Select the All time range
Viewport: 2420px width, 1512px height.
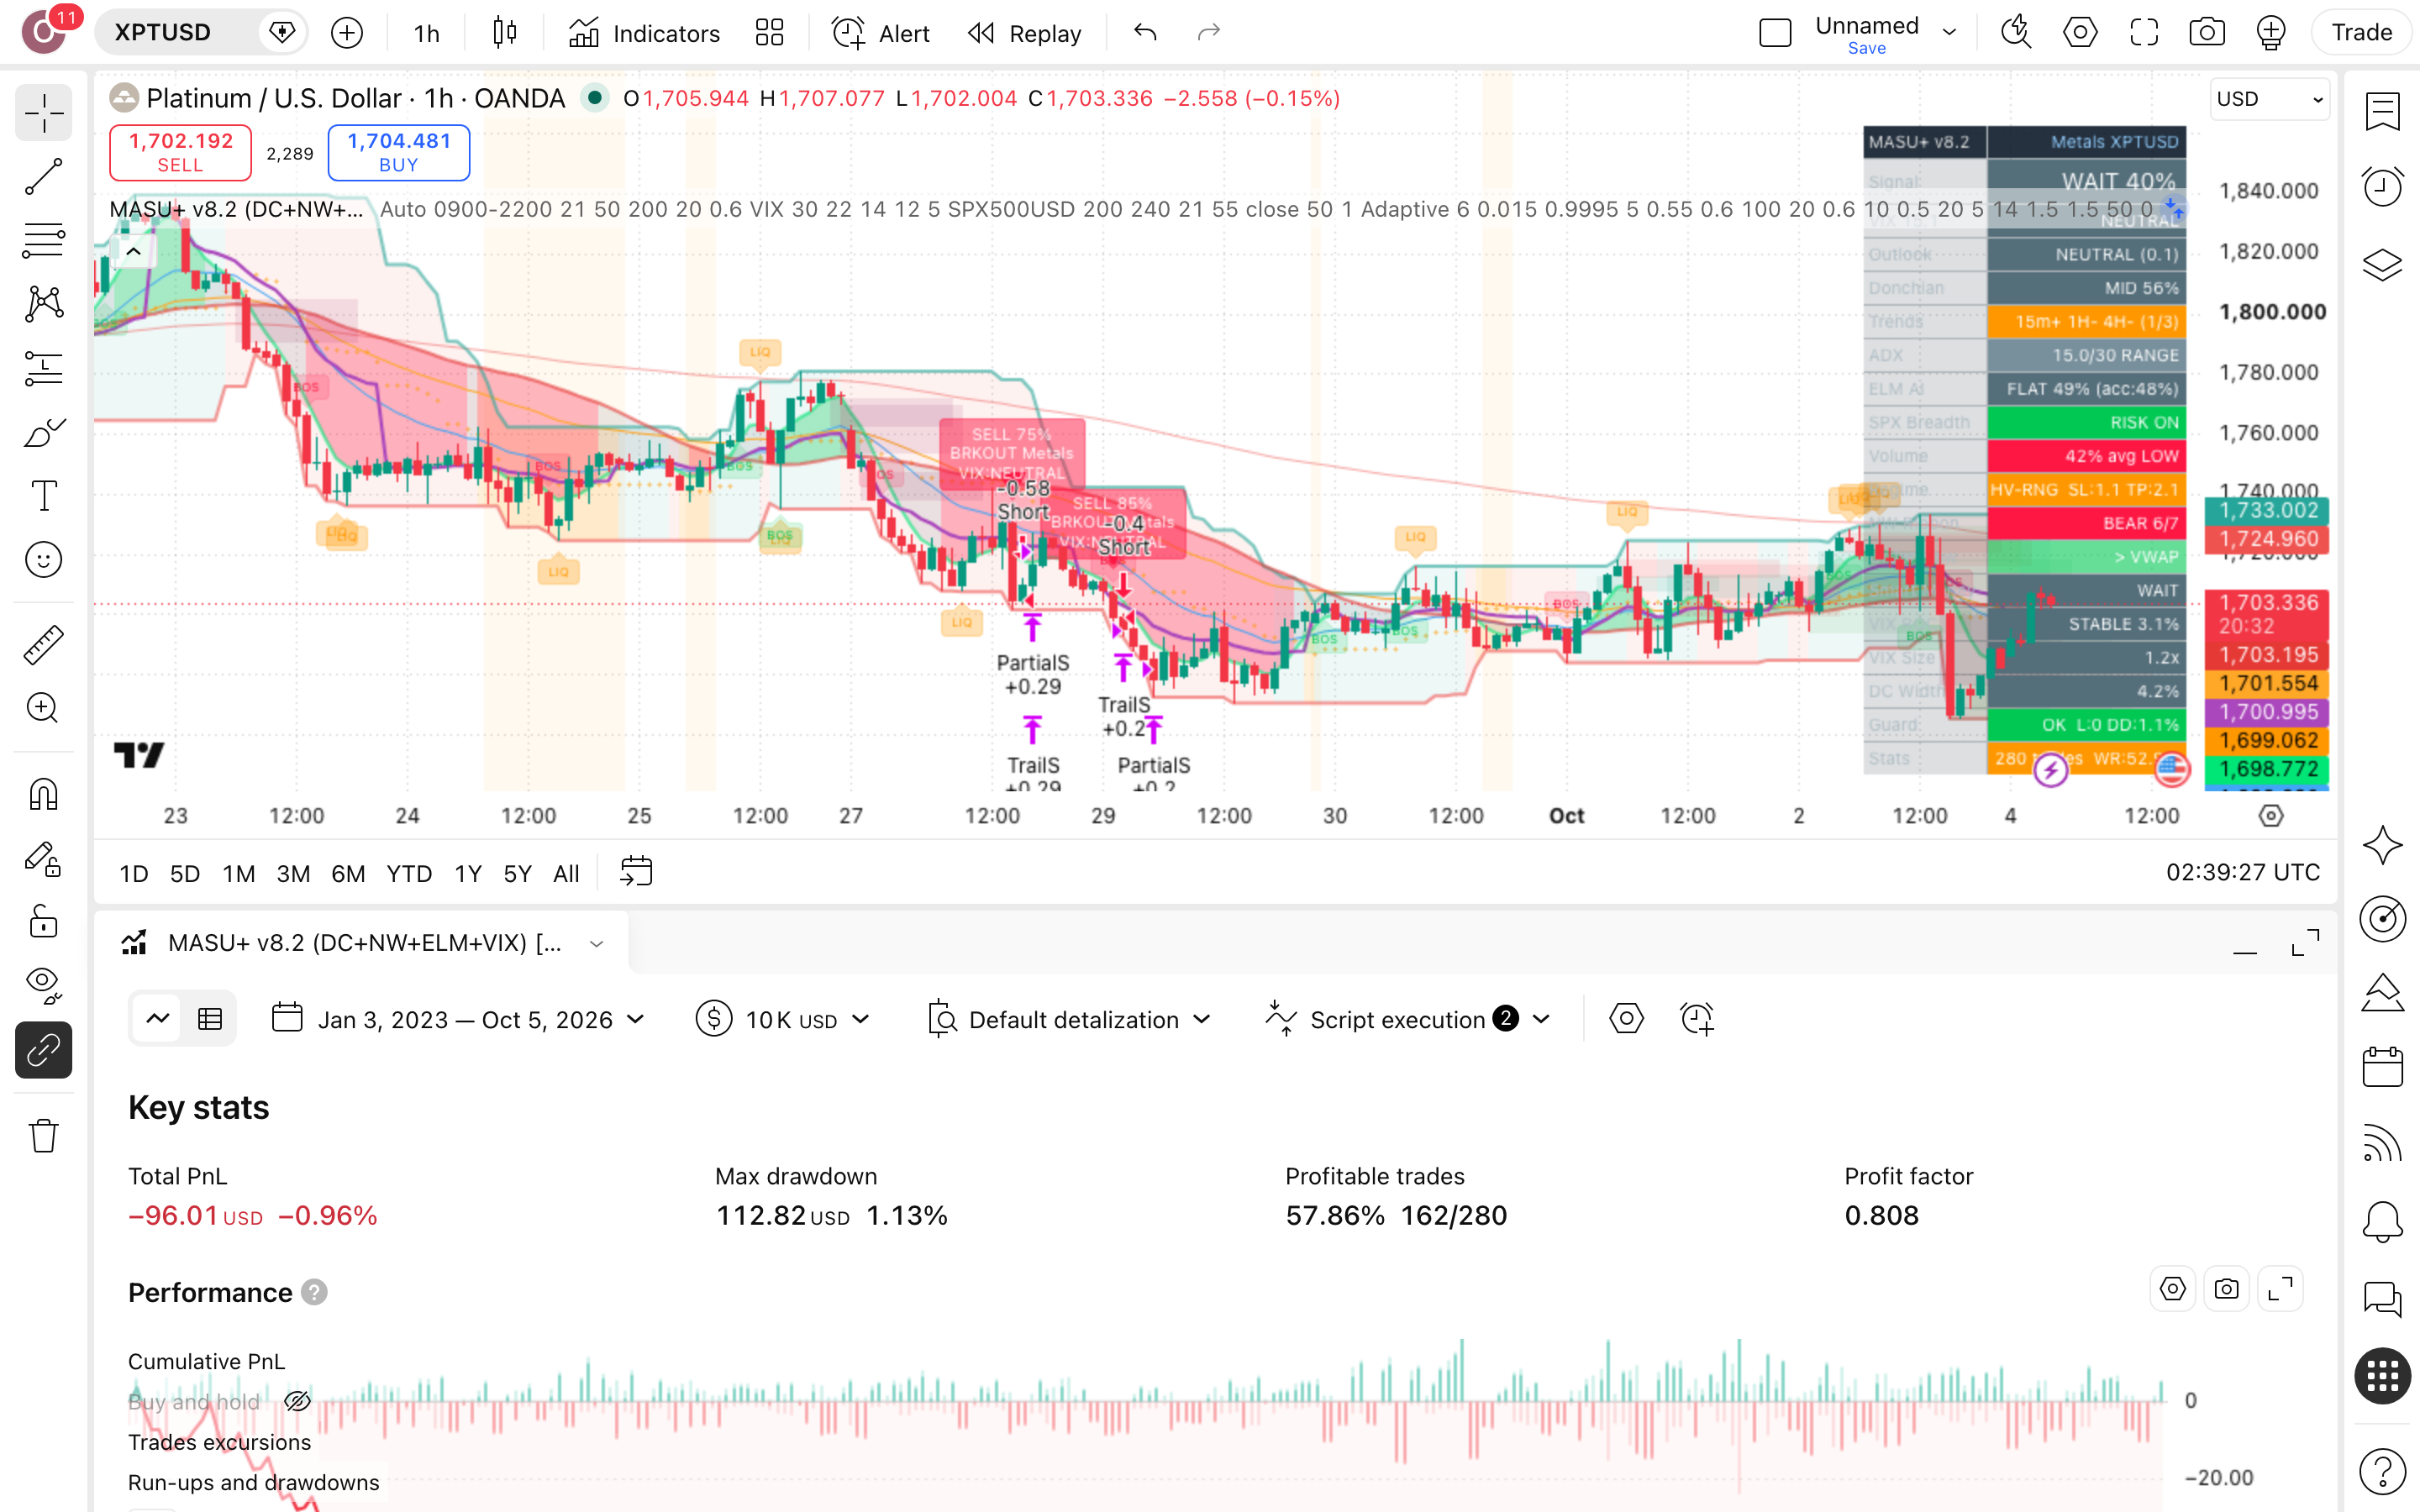[566, 873]
